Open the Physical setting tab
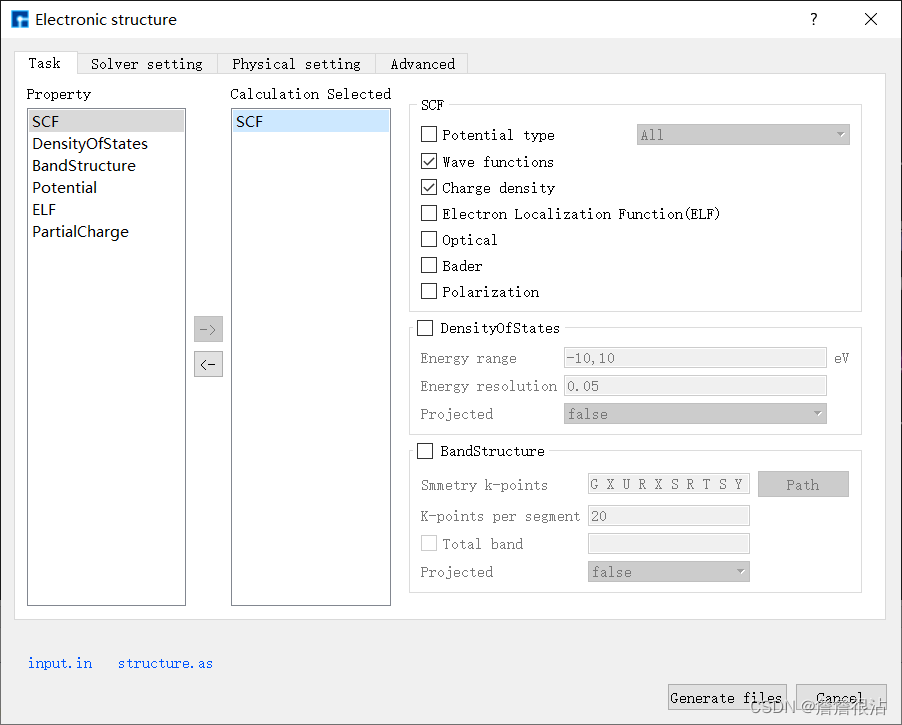Image resolution: width=902 pixels, height=725 pixels. pyautogui.click(x=296, y=64)
